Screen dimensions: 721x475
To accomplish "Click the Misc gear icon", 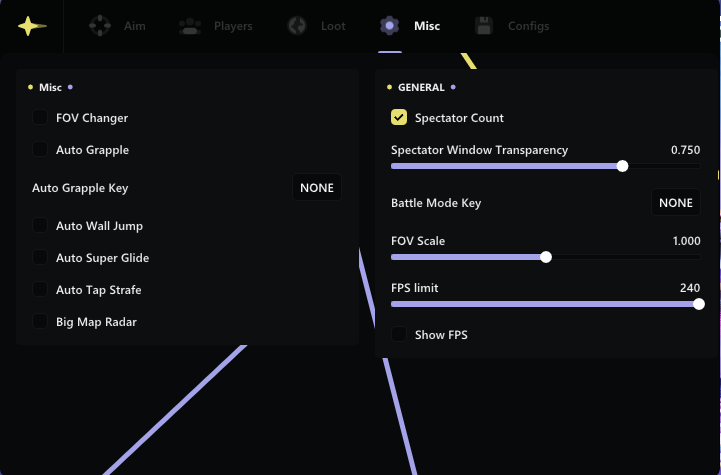I will pyautogui.click(x=390, y=26).
